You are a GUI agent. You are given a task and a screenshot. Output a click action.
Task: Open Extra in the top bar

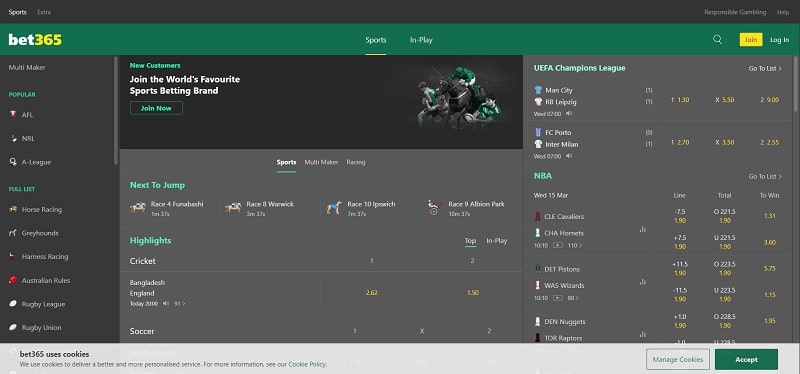point(44,12)
